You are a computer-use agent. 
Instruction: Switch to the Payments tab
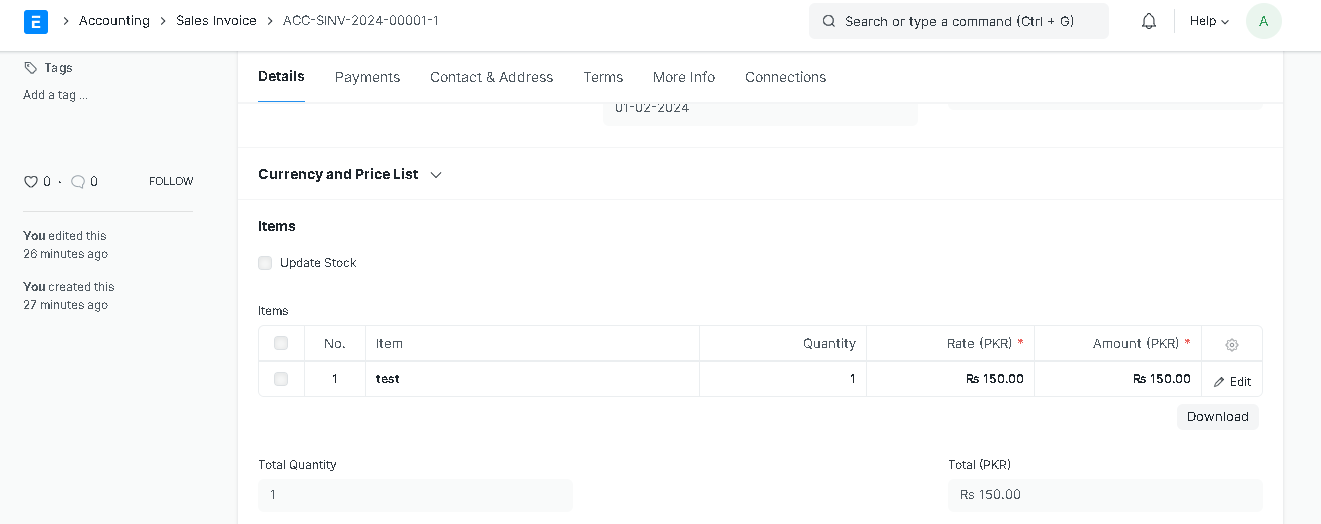point(367,77)
